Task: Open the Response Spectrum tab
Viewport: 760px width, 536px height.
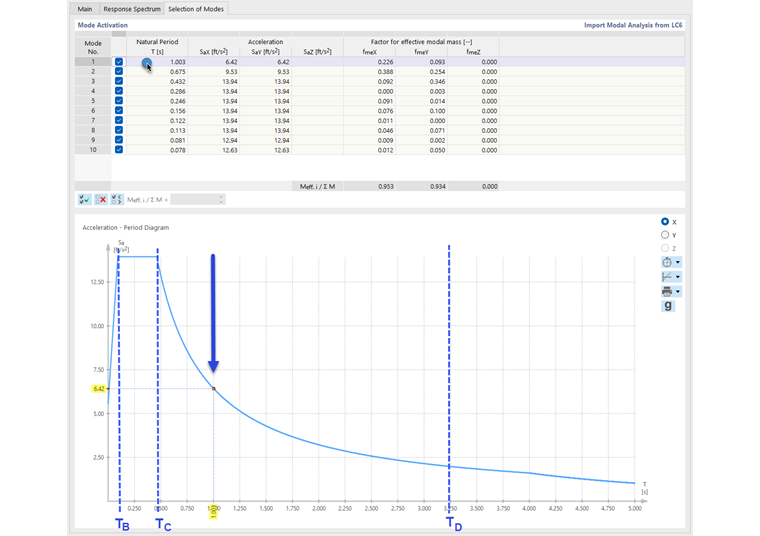Action: tap(130, 9)
